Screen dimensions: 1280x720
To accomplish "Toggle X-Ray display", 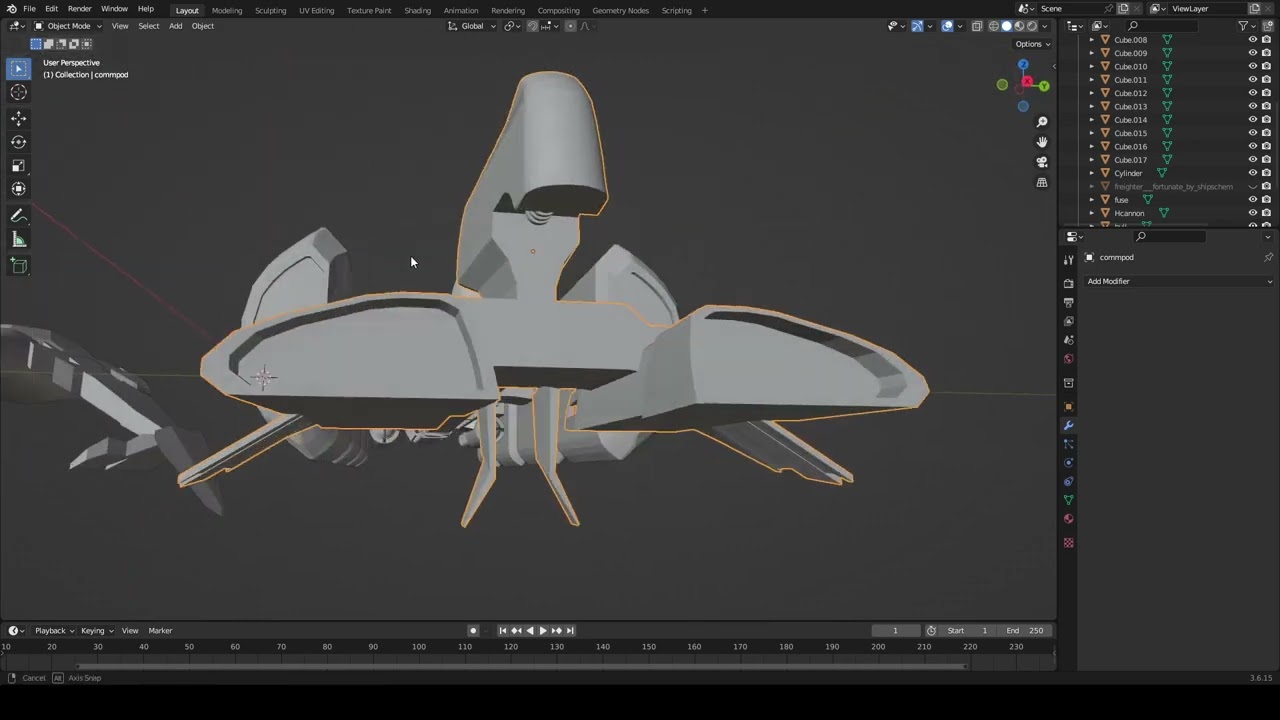I will 977,26.
